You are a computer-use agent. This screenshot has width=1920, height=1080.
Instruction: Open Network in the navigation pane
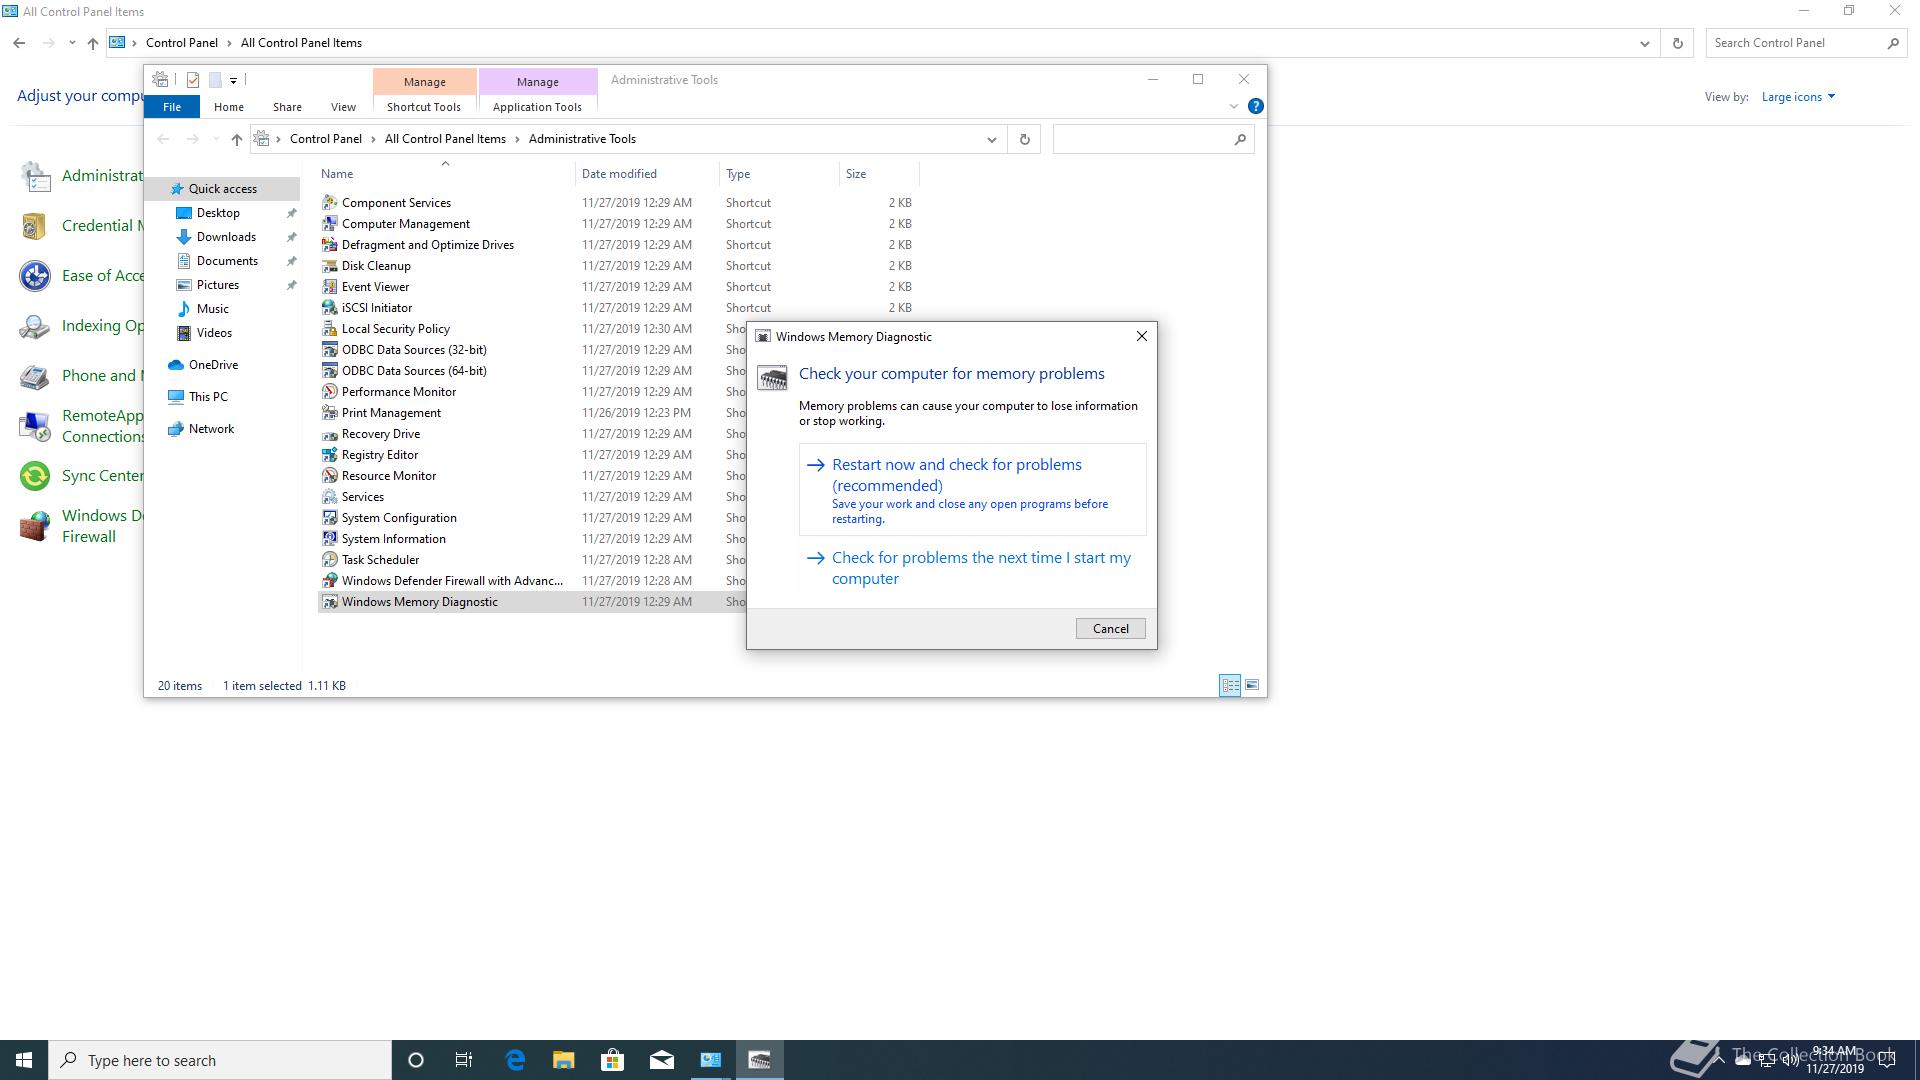point(211,429)
